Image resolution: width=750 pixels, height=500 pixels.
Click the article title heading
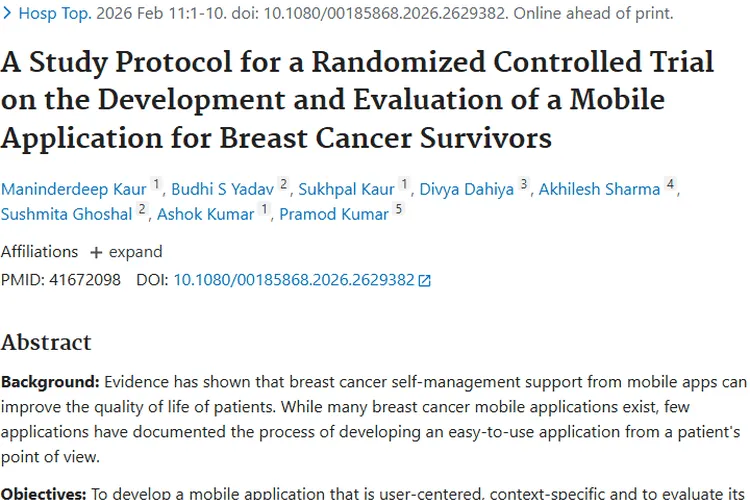[x=357, y=98]
